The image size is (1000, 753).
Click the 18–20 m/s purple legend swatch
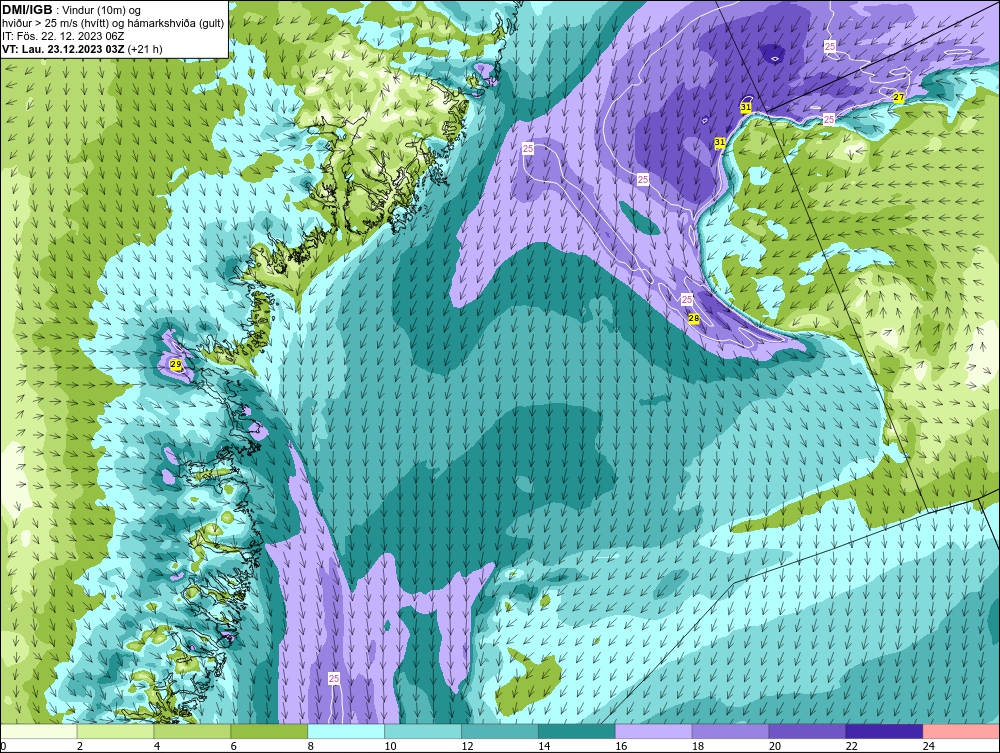click(x=730, y=731)
